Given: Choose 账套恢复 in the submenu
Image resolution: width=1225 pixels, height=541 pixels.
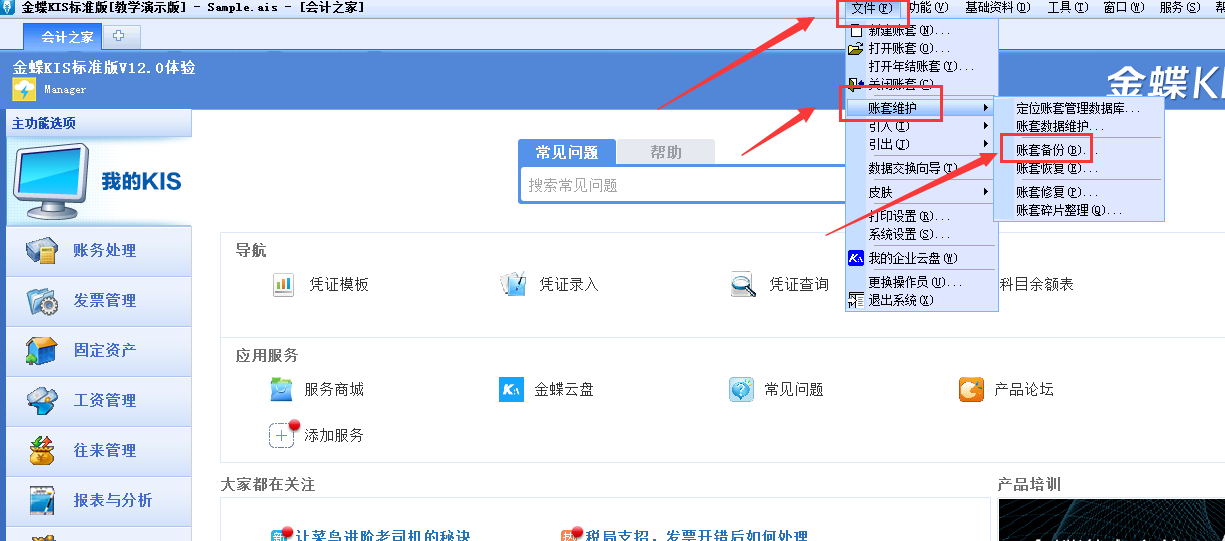Looking at the screenshot, I should [x=1079, y=168].
